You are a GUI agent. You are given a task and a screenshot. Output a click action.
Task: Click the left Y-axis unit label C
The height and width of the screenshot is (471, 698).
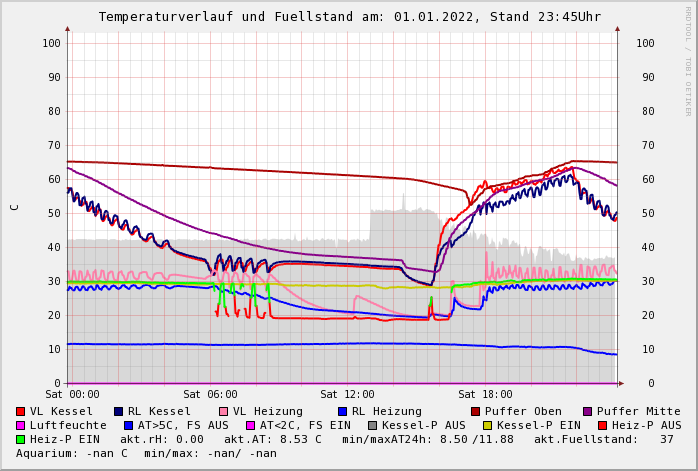coord(14,207)
